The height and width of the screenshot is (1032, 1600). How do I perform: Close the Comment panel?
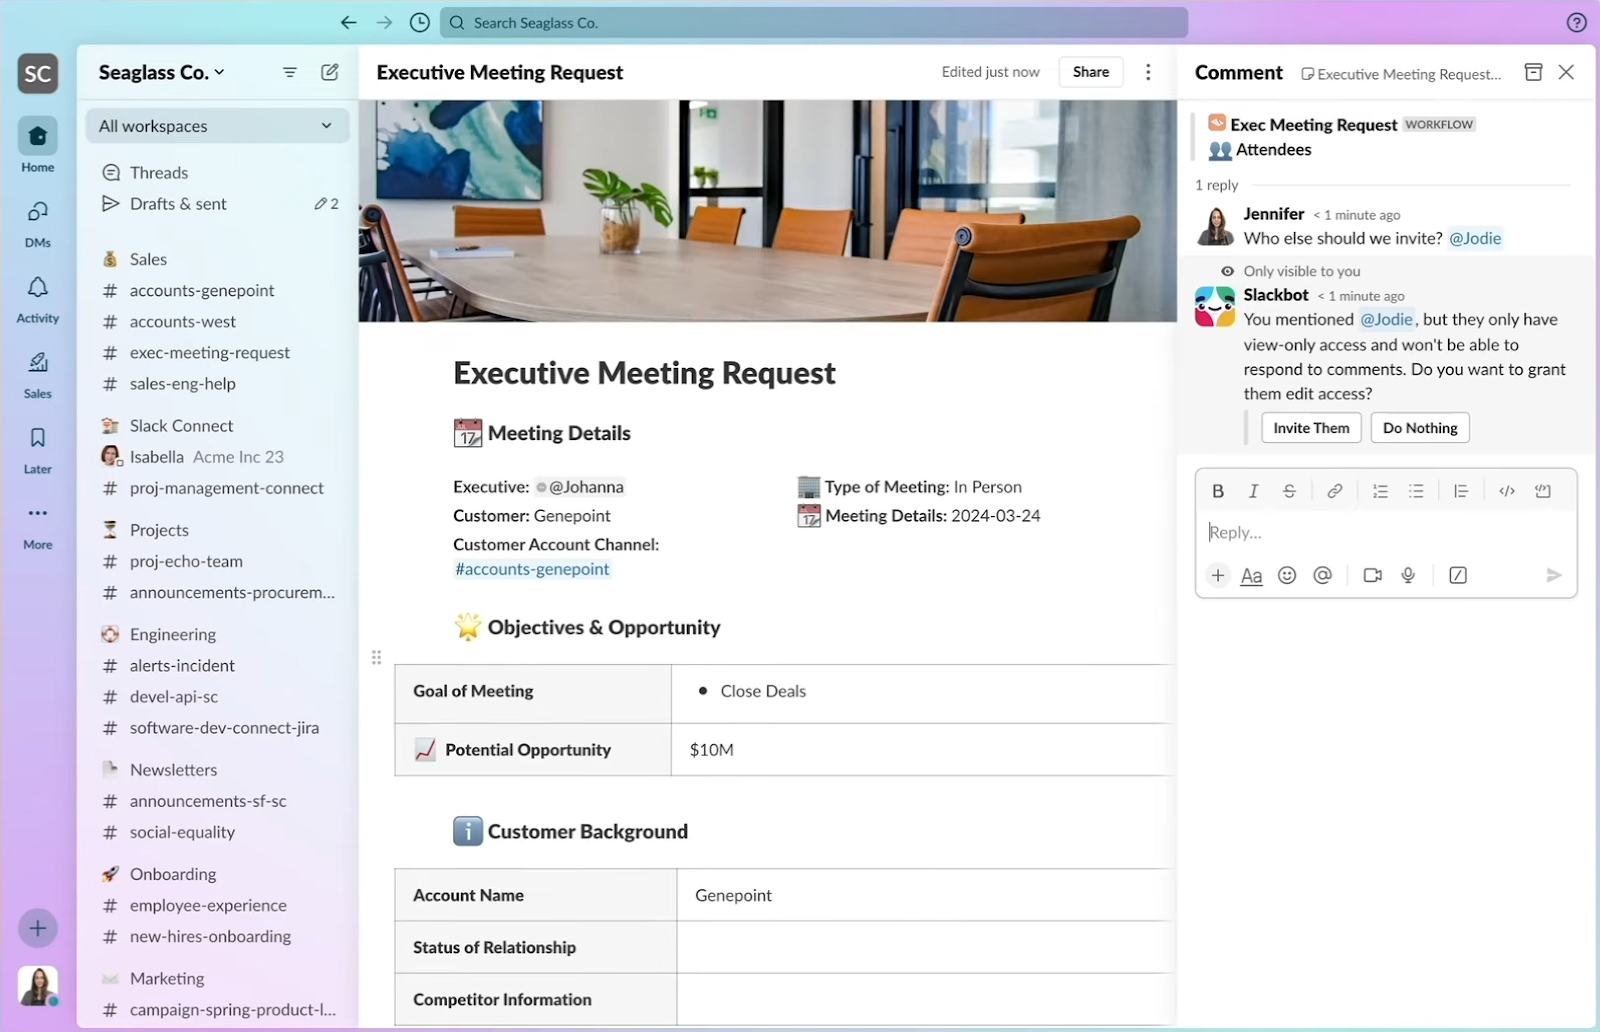(x=1566, y=72)
